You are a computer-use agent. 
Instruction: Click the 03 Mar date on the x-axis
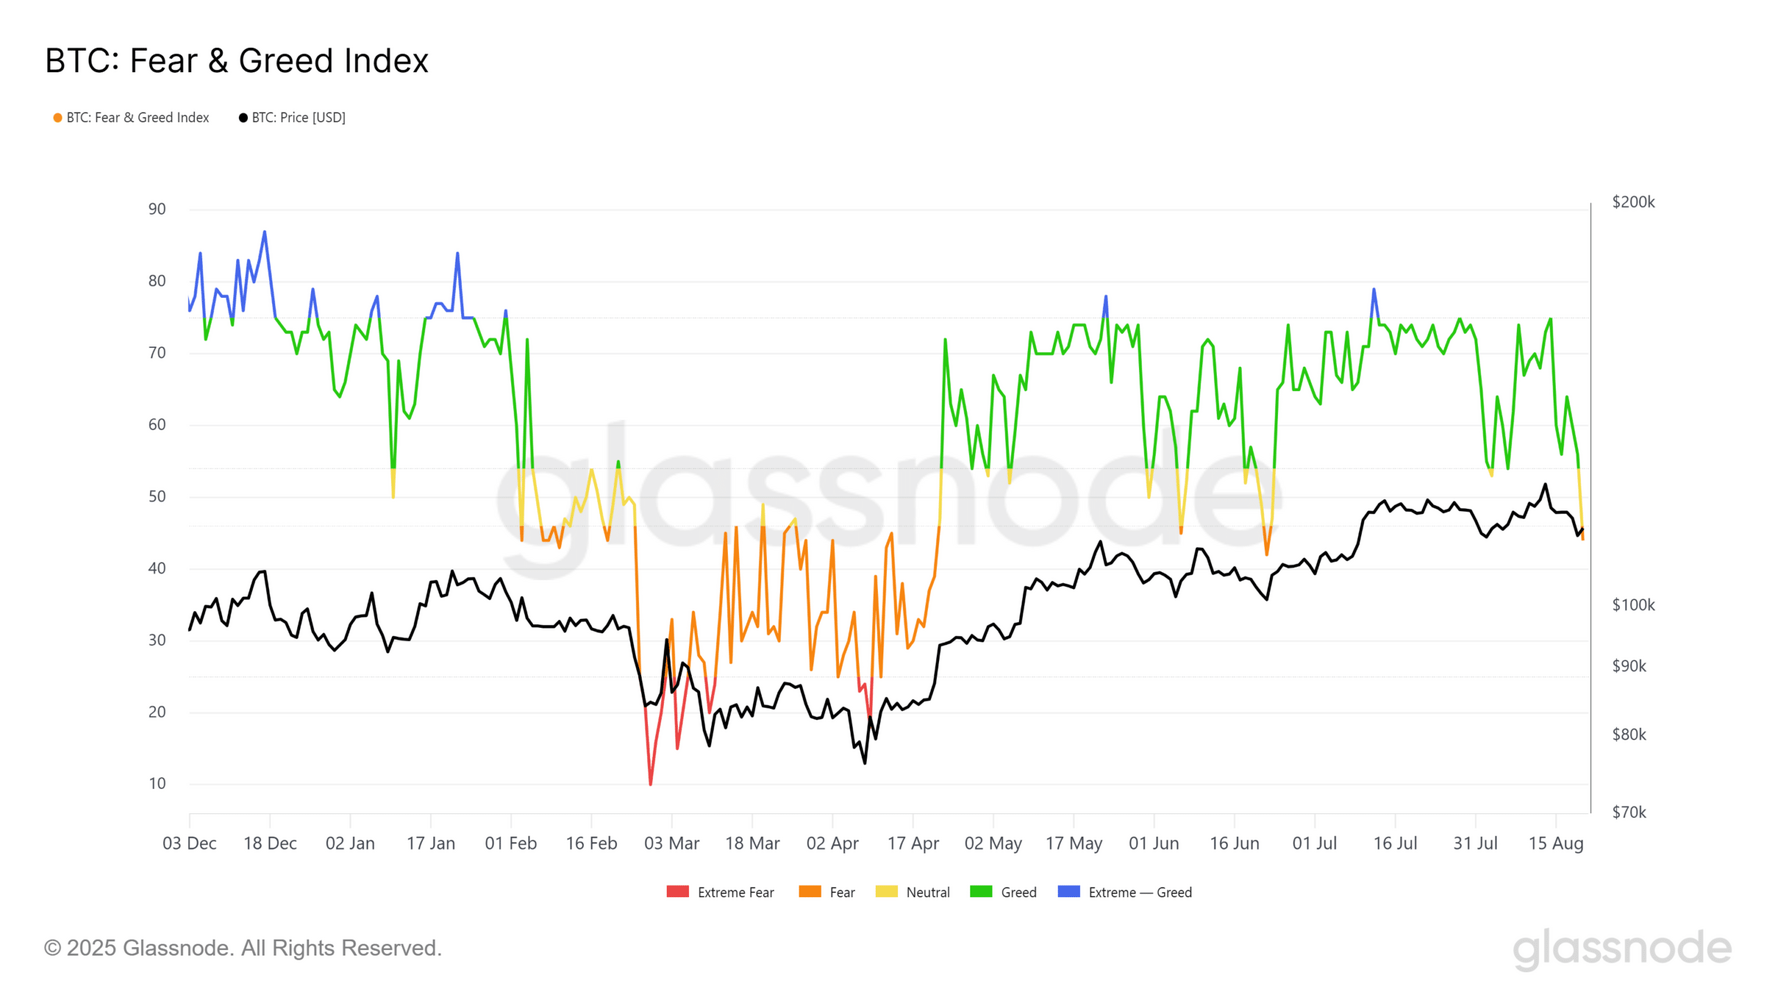point(672,844)
